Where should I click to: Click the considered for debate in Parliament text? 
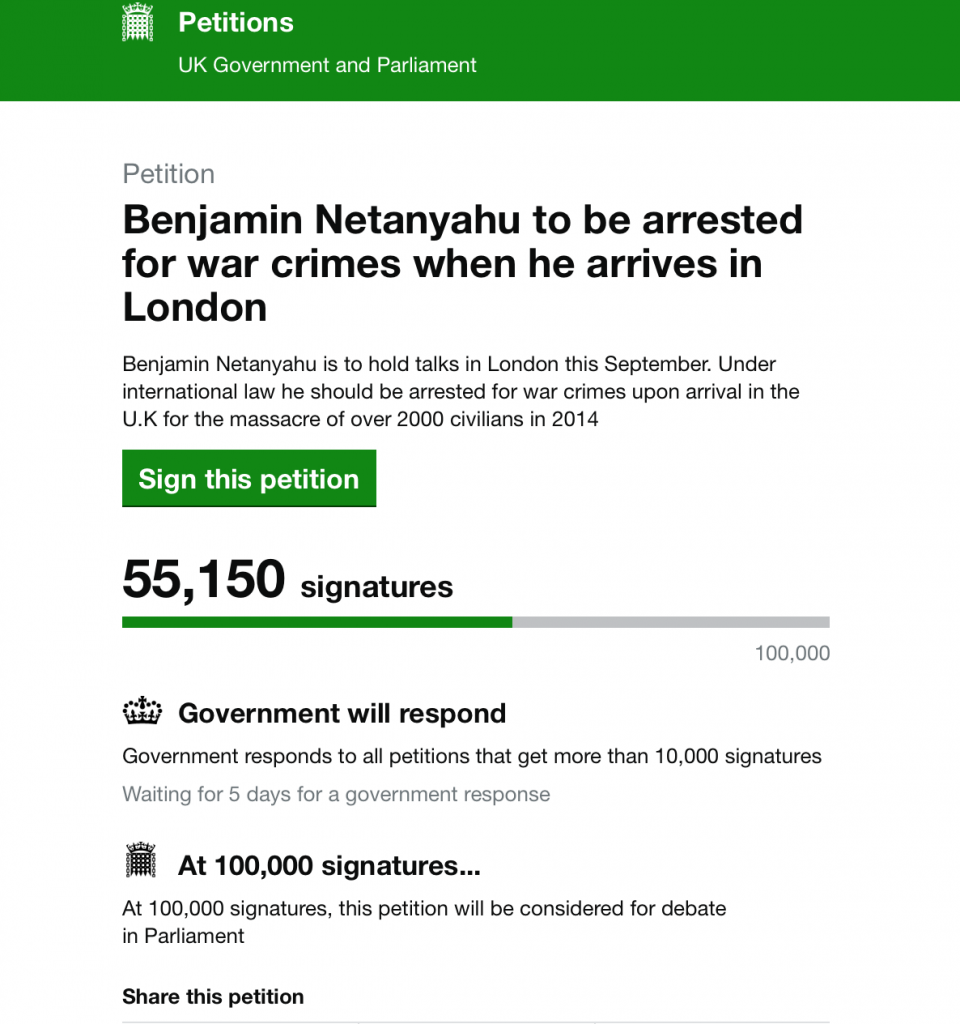(x=424, y=922)
